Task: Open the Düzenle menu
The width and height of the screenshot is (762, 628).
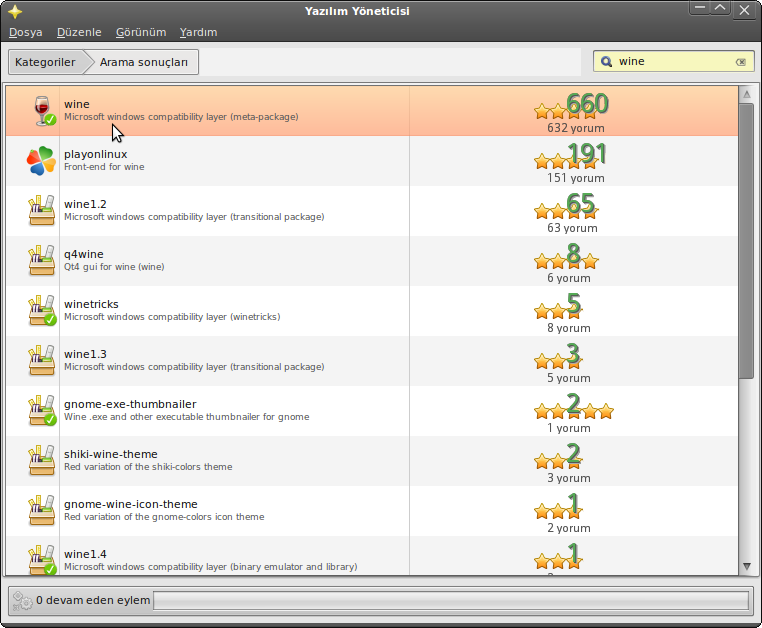Action: click(79, 32)
